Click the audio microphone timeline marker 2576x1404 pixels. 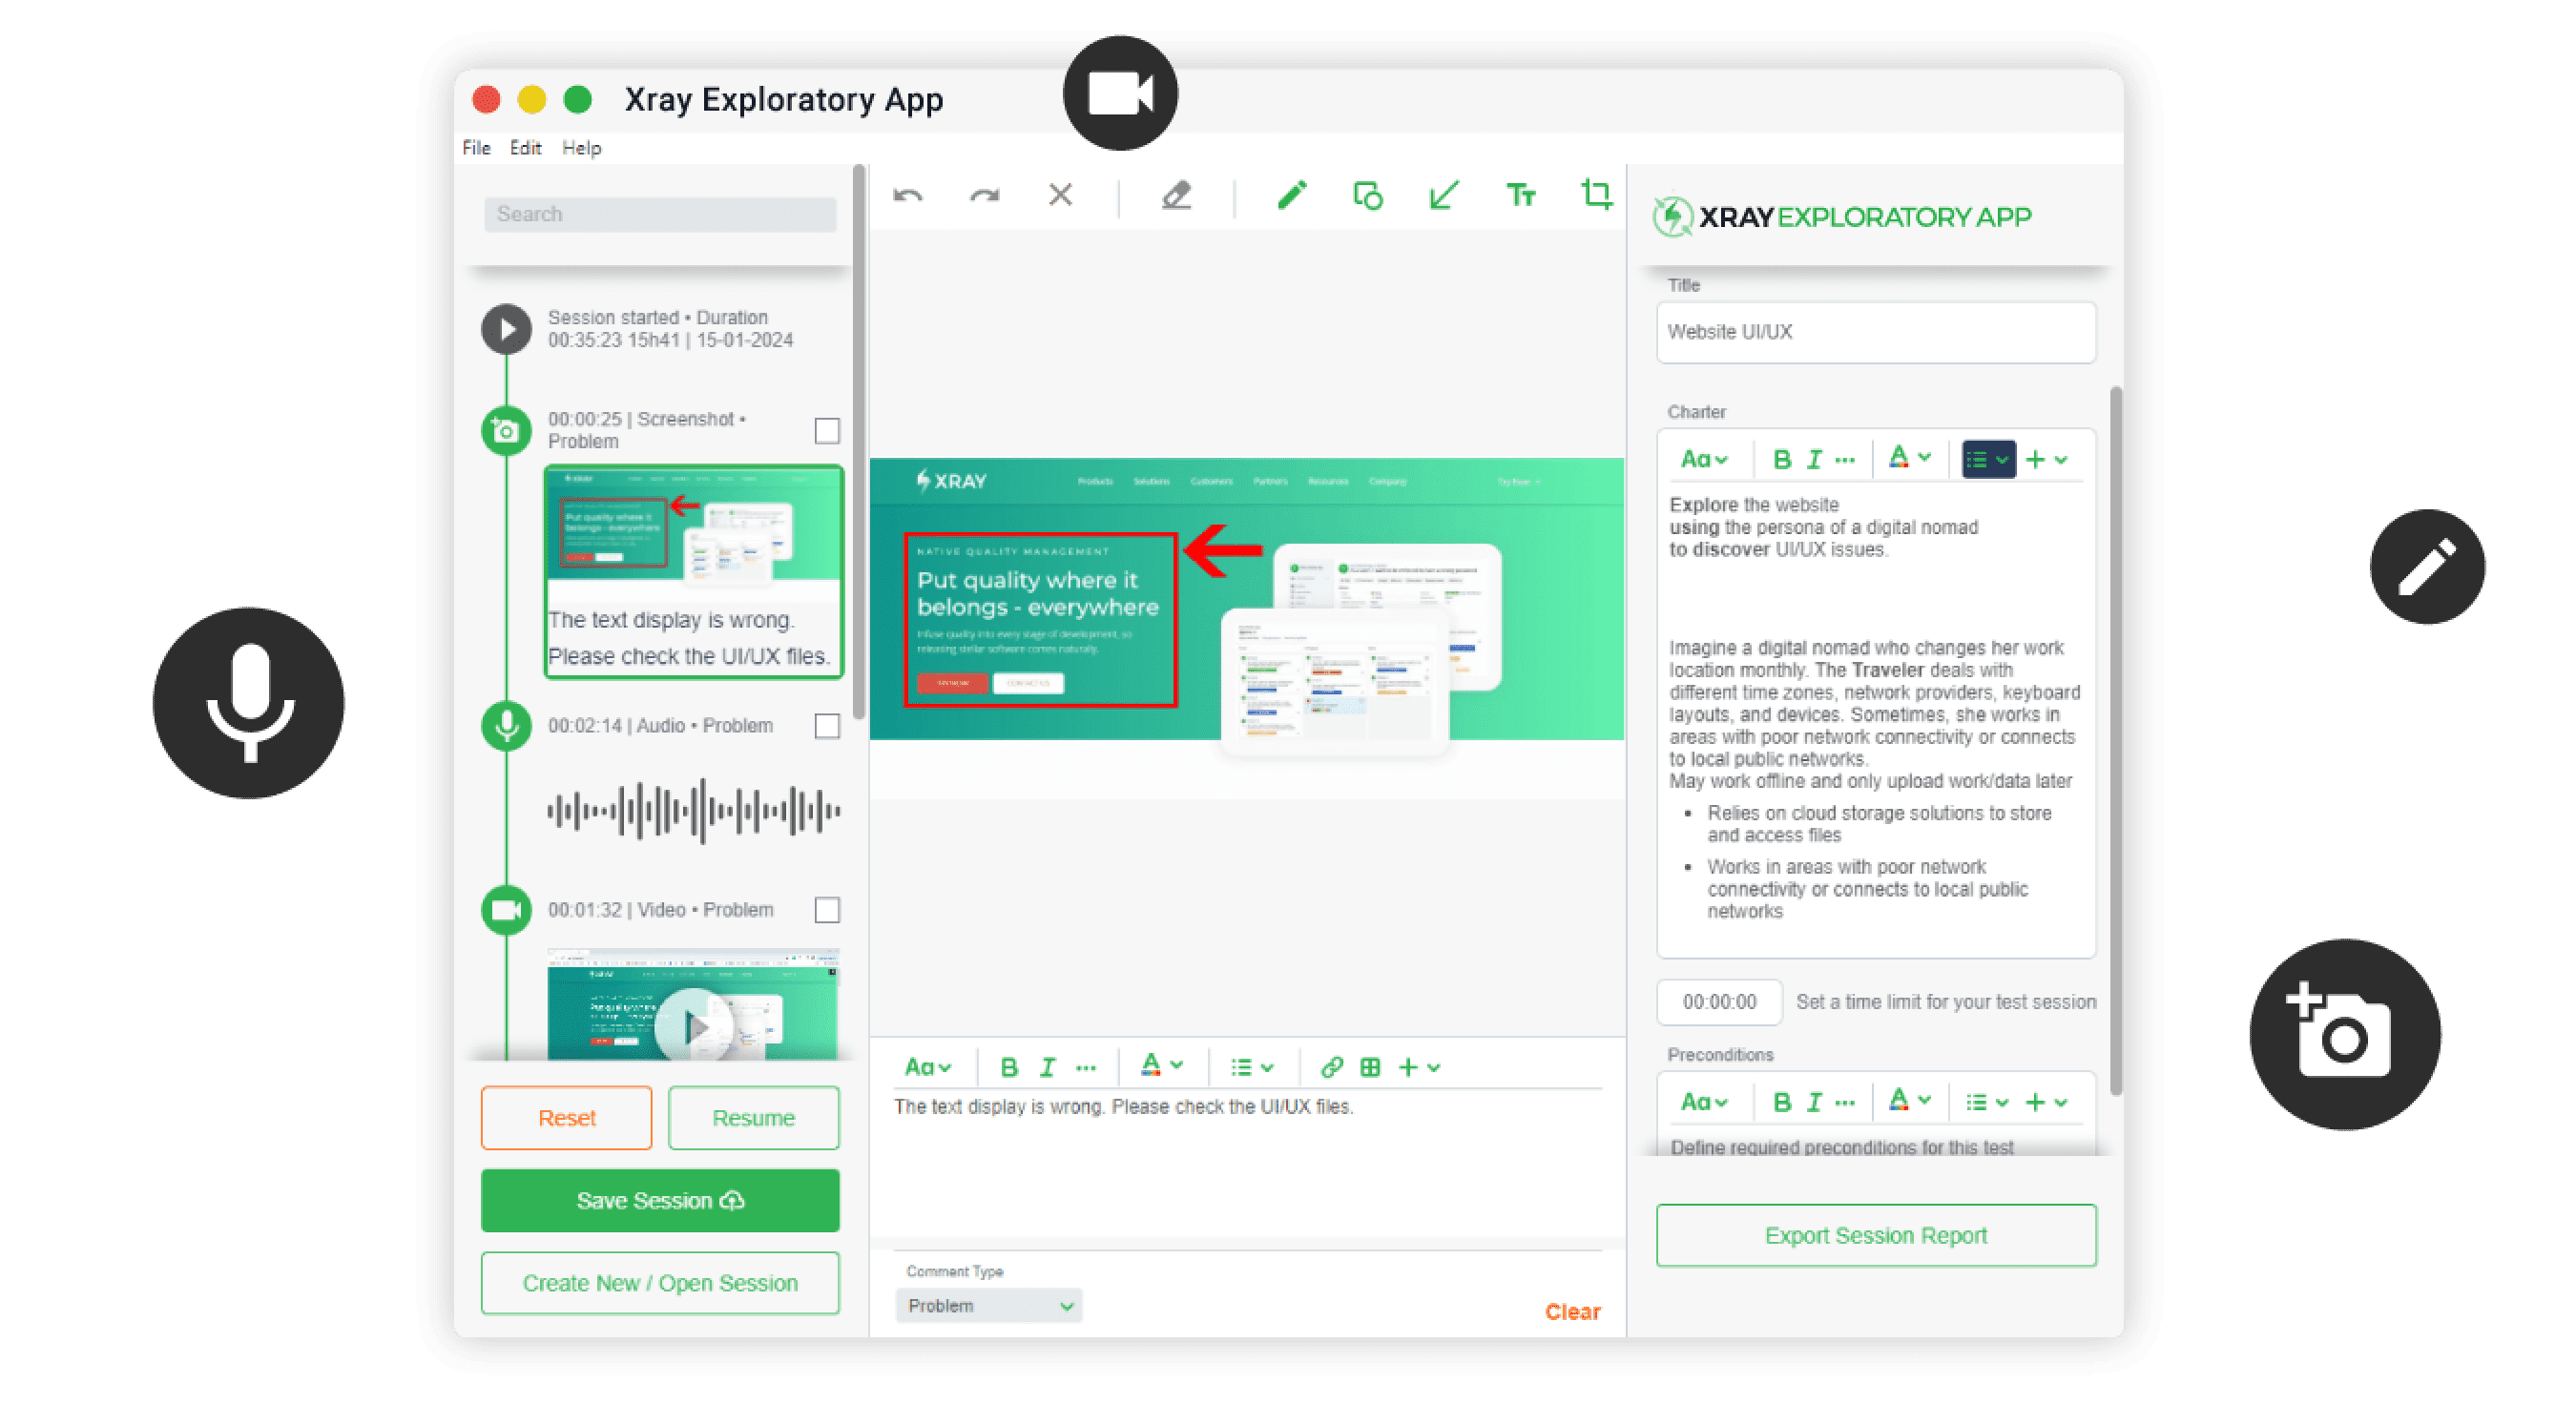(506, 725)
